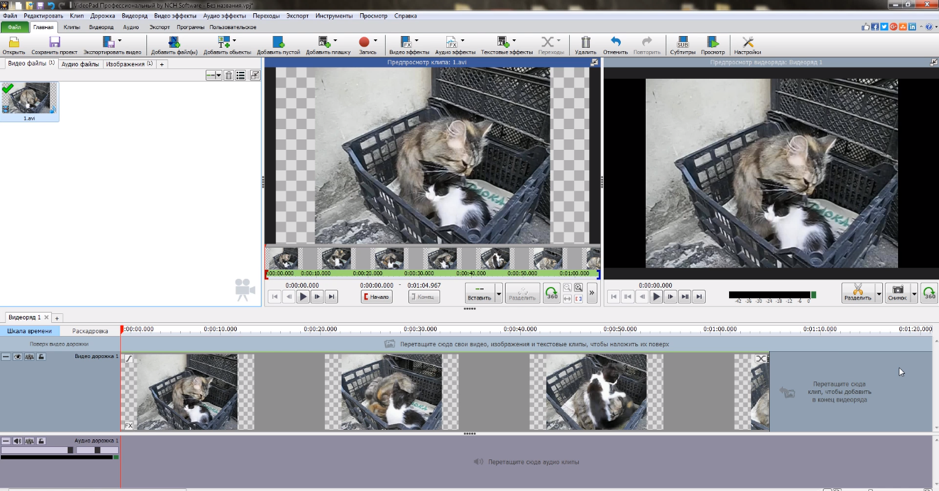Image resolution: width=939 pixels, height=491 pixels.
Task: Click FX icon on first timeline clip
Action: tap(128, 426)
